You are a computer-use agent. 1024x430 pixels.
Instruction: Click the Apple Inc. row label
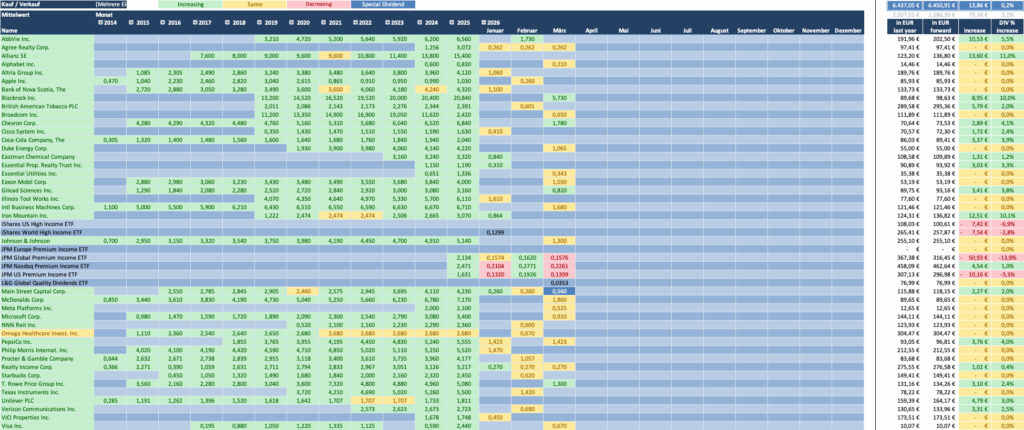coord(20,80)
